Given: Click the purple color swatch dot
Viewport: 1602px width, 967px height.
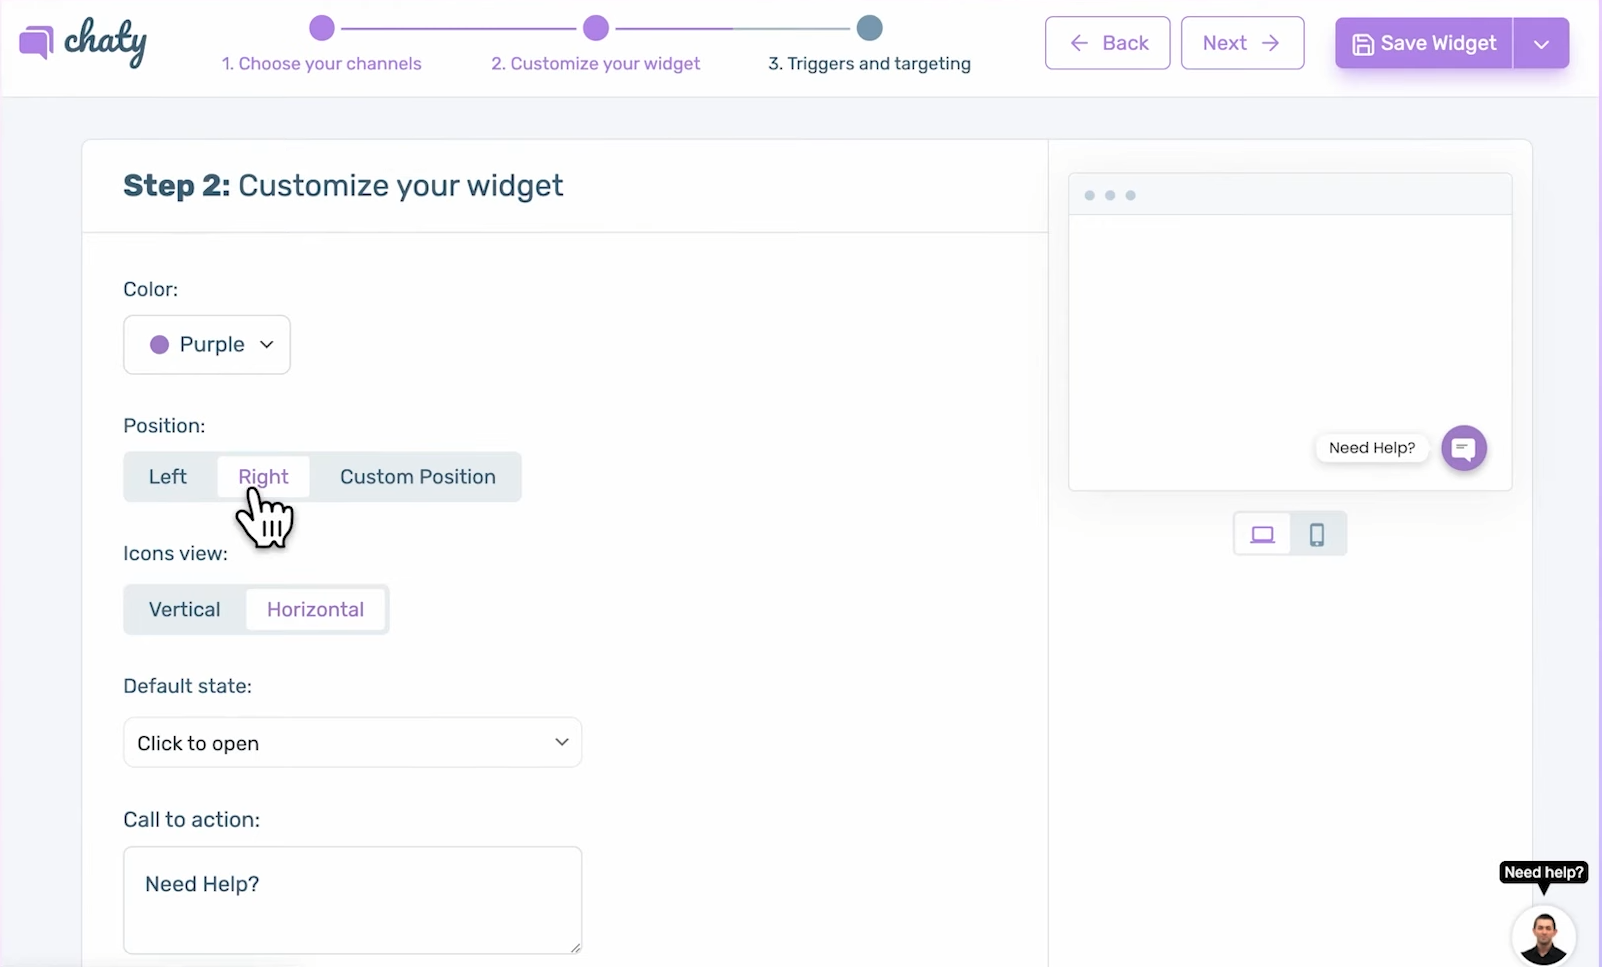Looking at the screenshot, I should [x=161, y=344].
